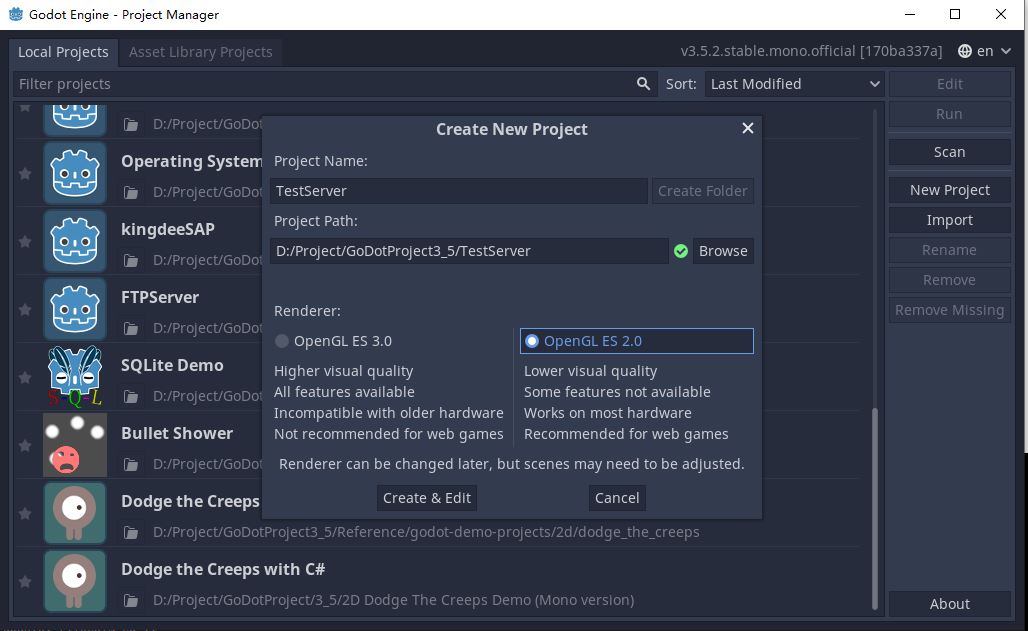Open folder icon of kingdeeSAP project
Image resolution: width=1028 pixels, height=631 pixels.
[131, 261]
